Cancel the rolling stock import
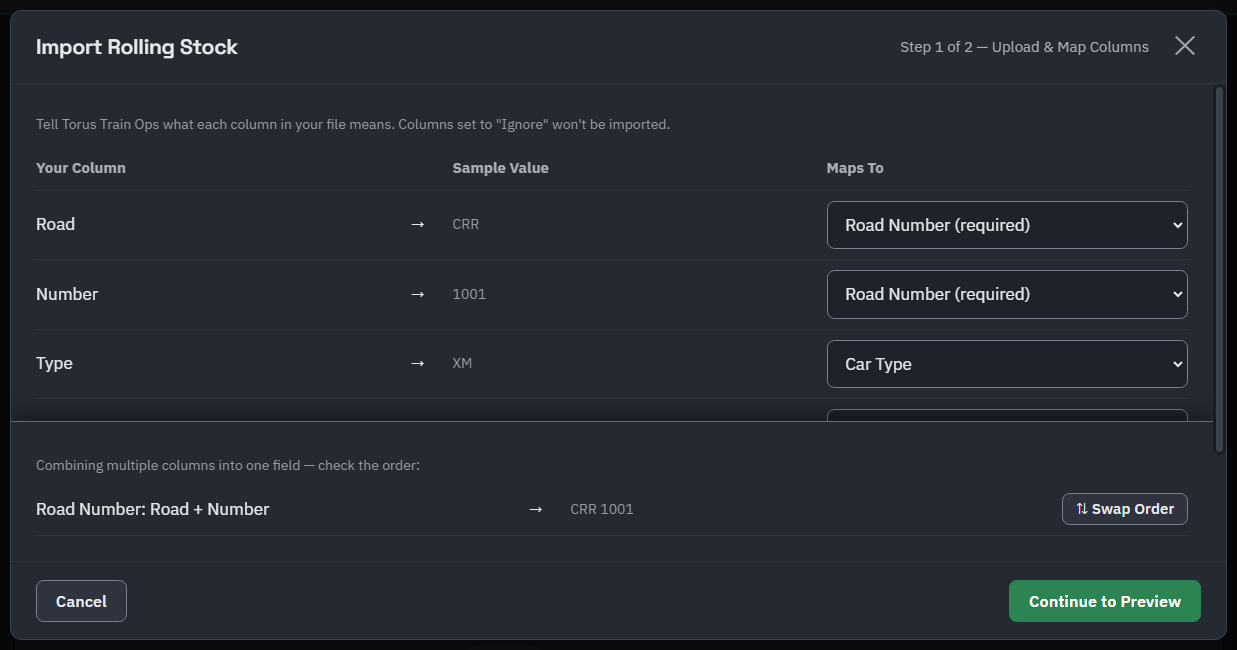Image resolution: width=1237 pixels, height=650 pixels. [81, 601]
